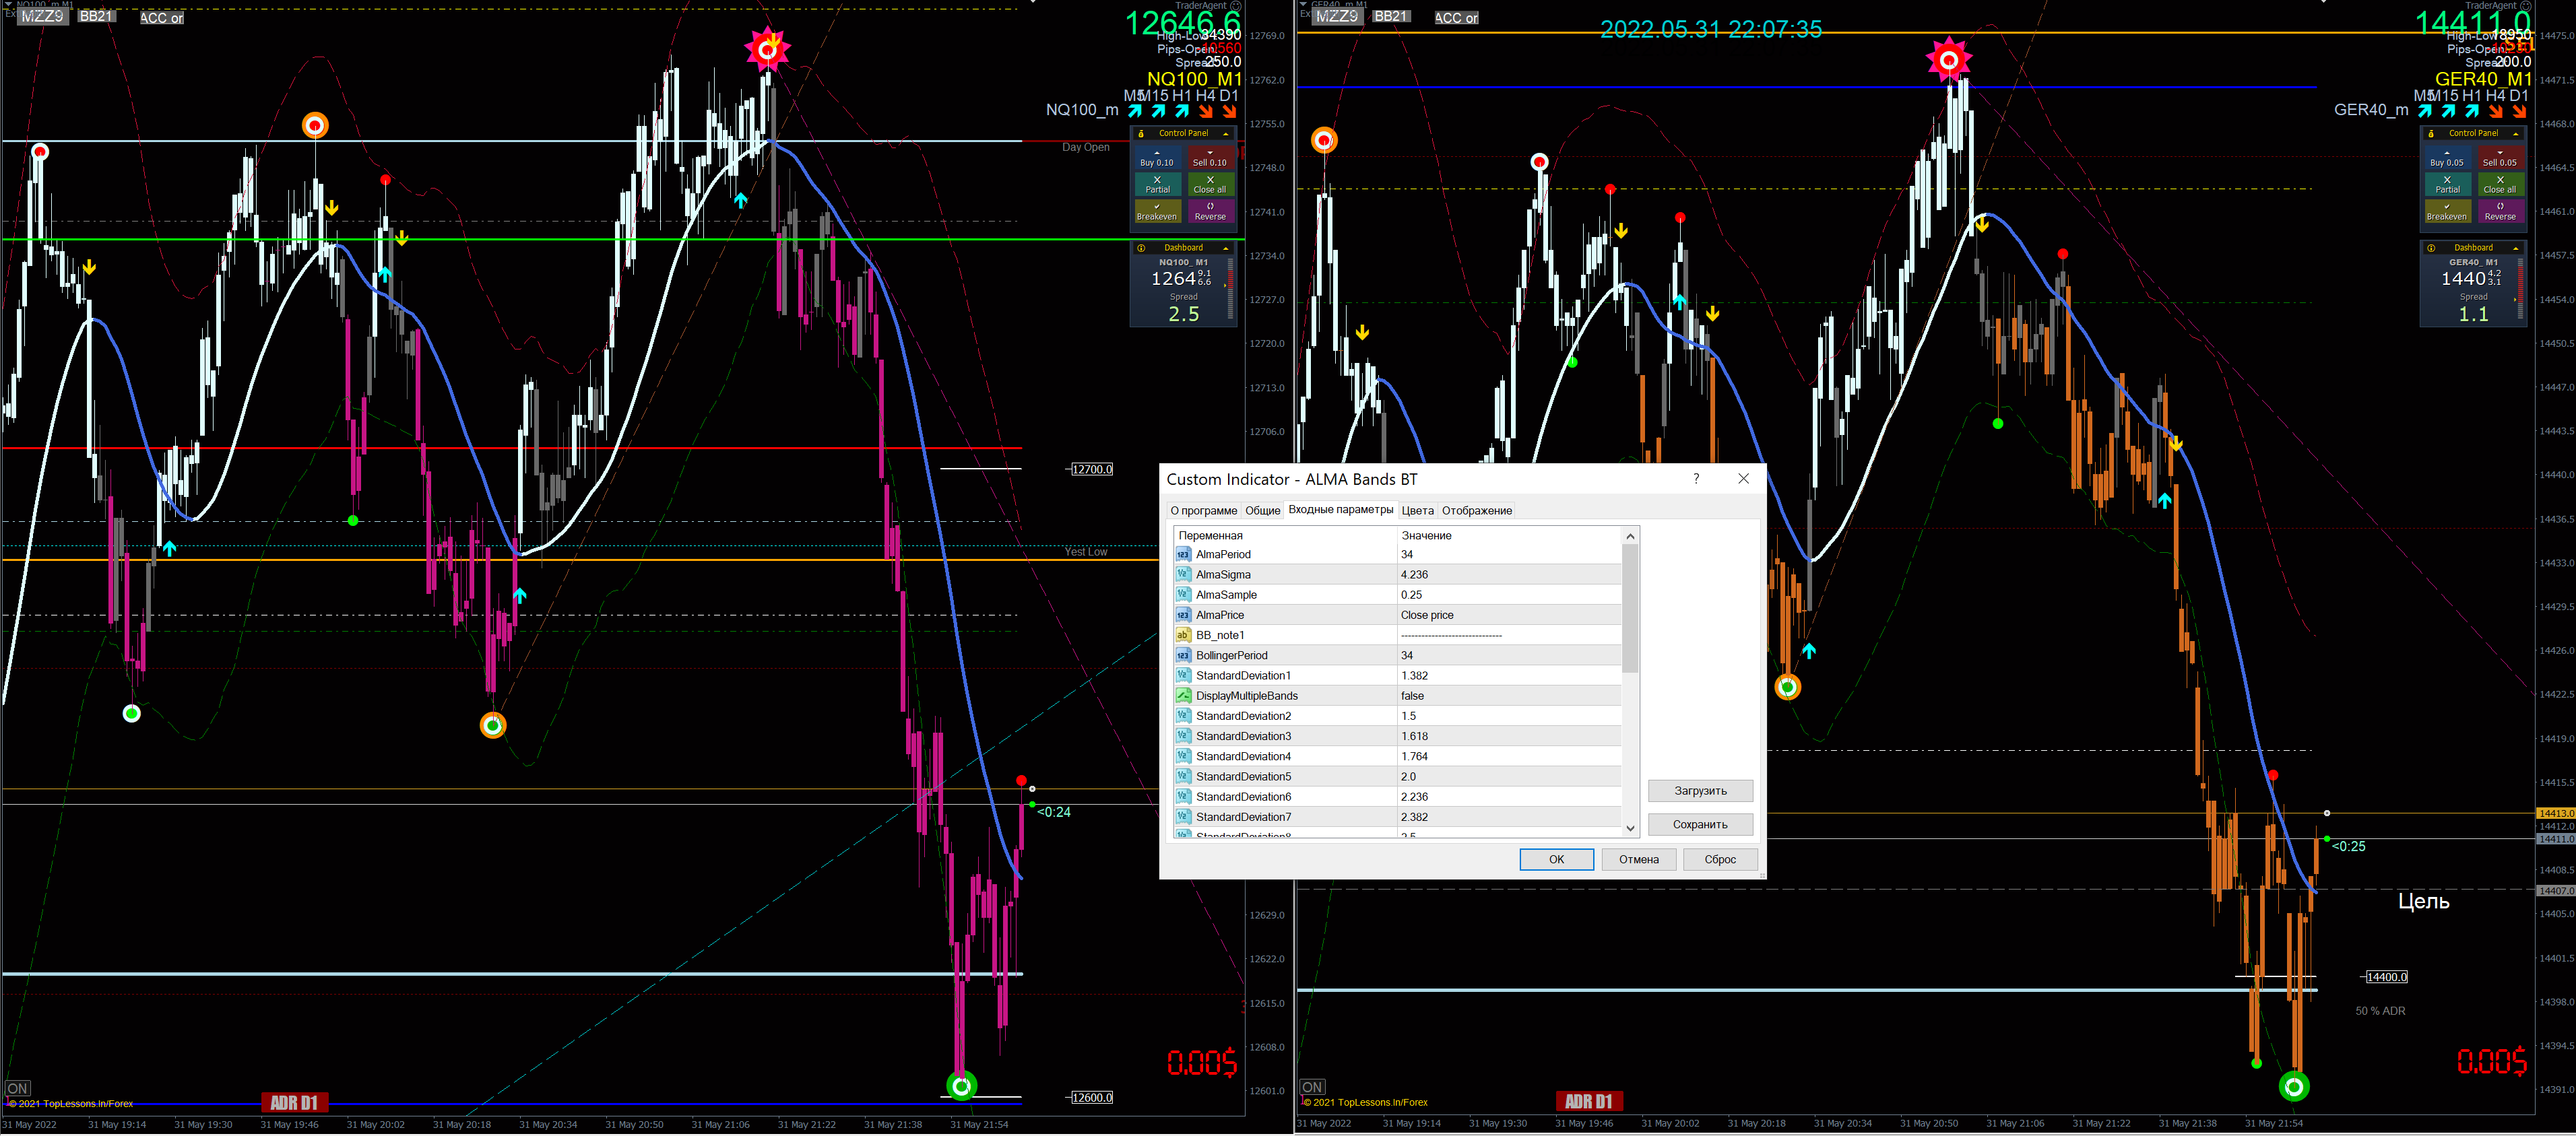2576x1136 pixels.
Task: Click the Сохранить button
Action: coord(1700,825)
